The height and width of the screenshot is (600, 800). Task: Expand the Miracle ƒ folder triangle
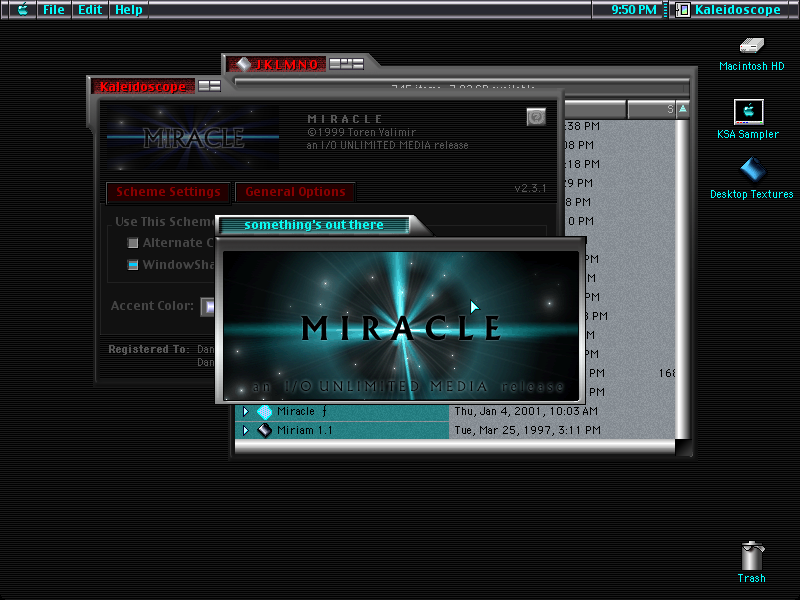coord(245,411)
